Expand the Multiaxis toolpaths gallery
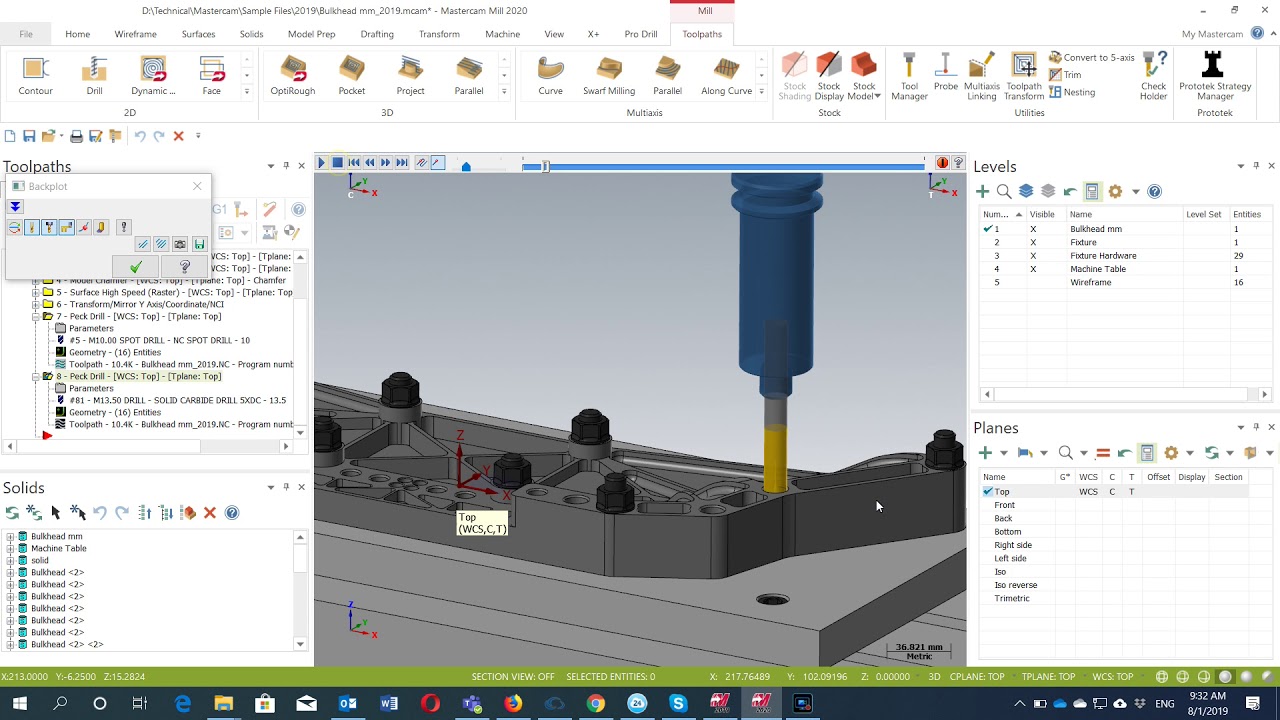 [762, 91]
